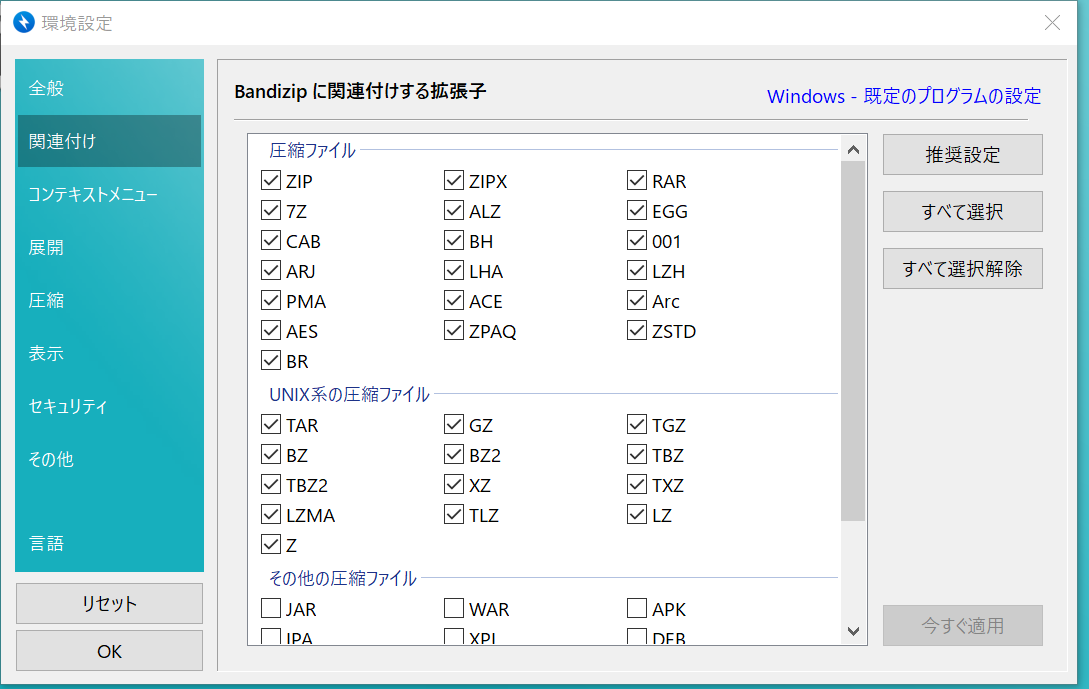
Task: Confirm with the OK button
Action: (109, 651)
